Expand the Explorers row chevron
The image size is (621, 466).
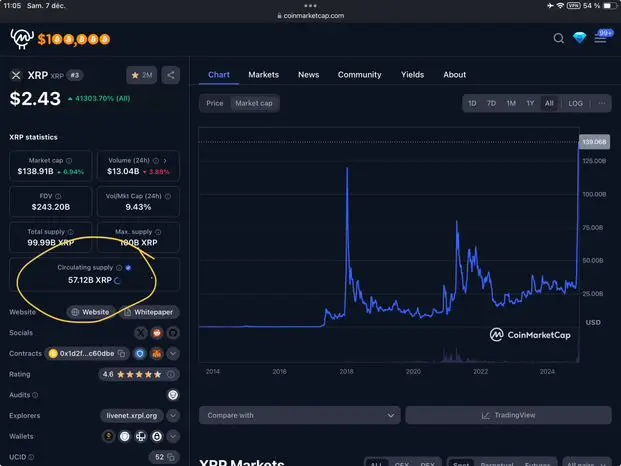(x=173, y=416)
